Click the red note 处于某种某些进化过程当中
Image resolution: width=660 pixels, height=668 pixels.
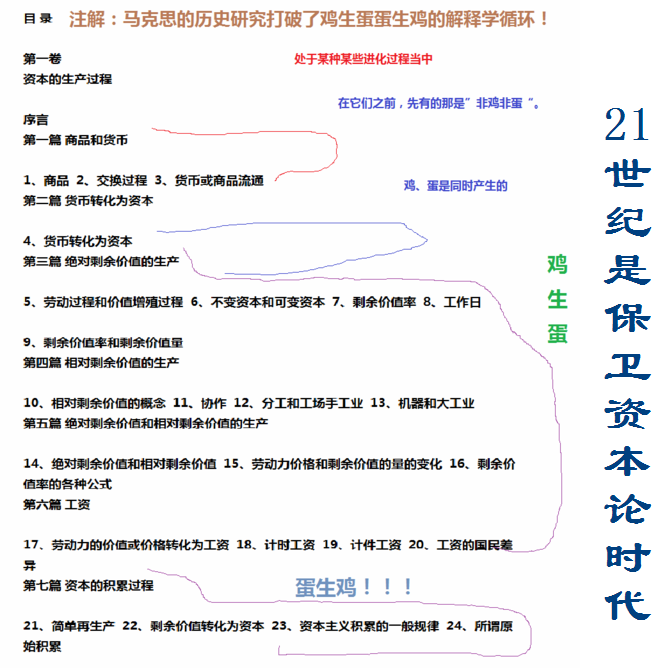pos(363,59)
